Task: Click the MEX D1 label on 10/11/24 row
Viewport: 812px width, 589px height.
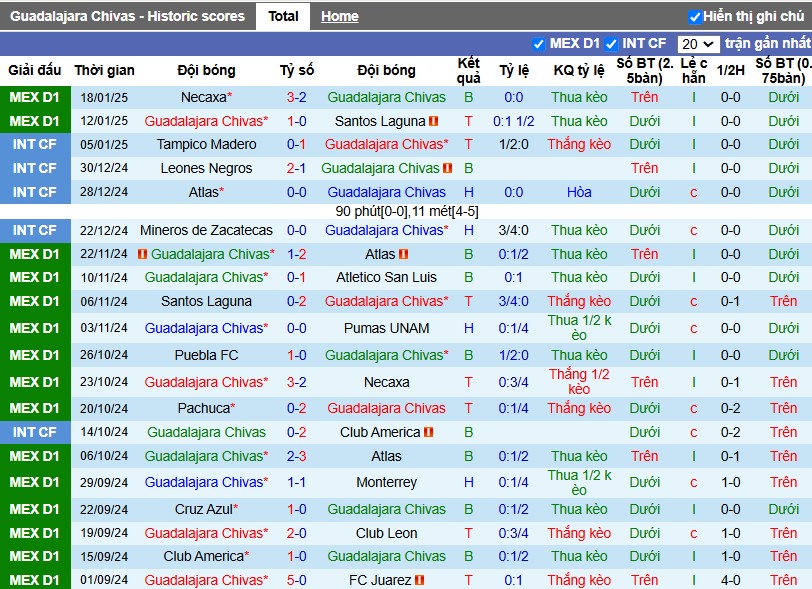Action: (35, 278)
